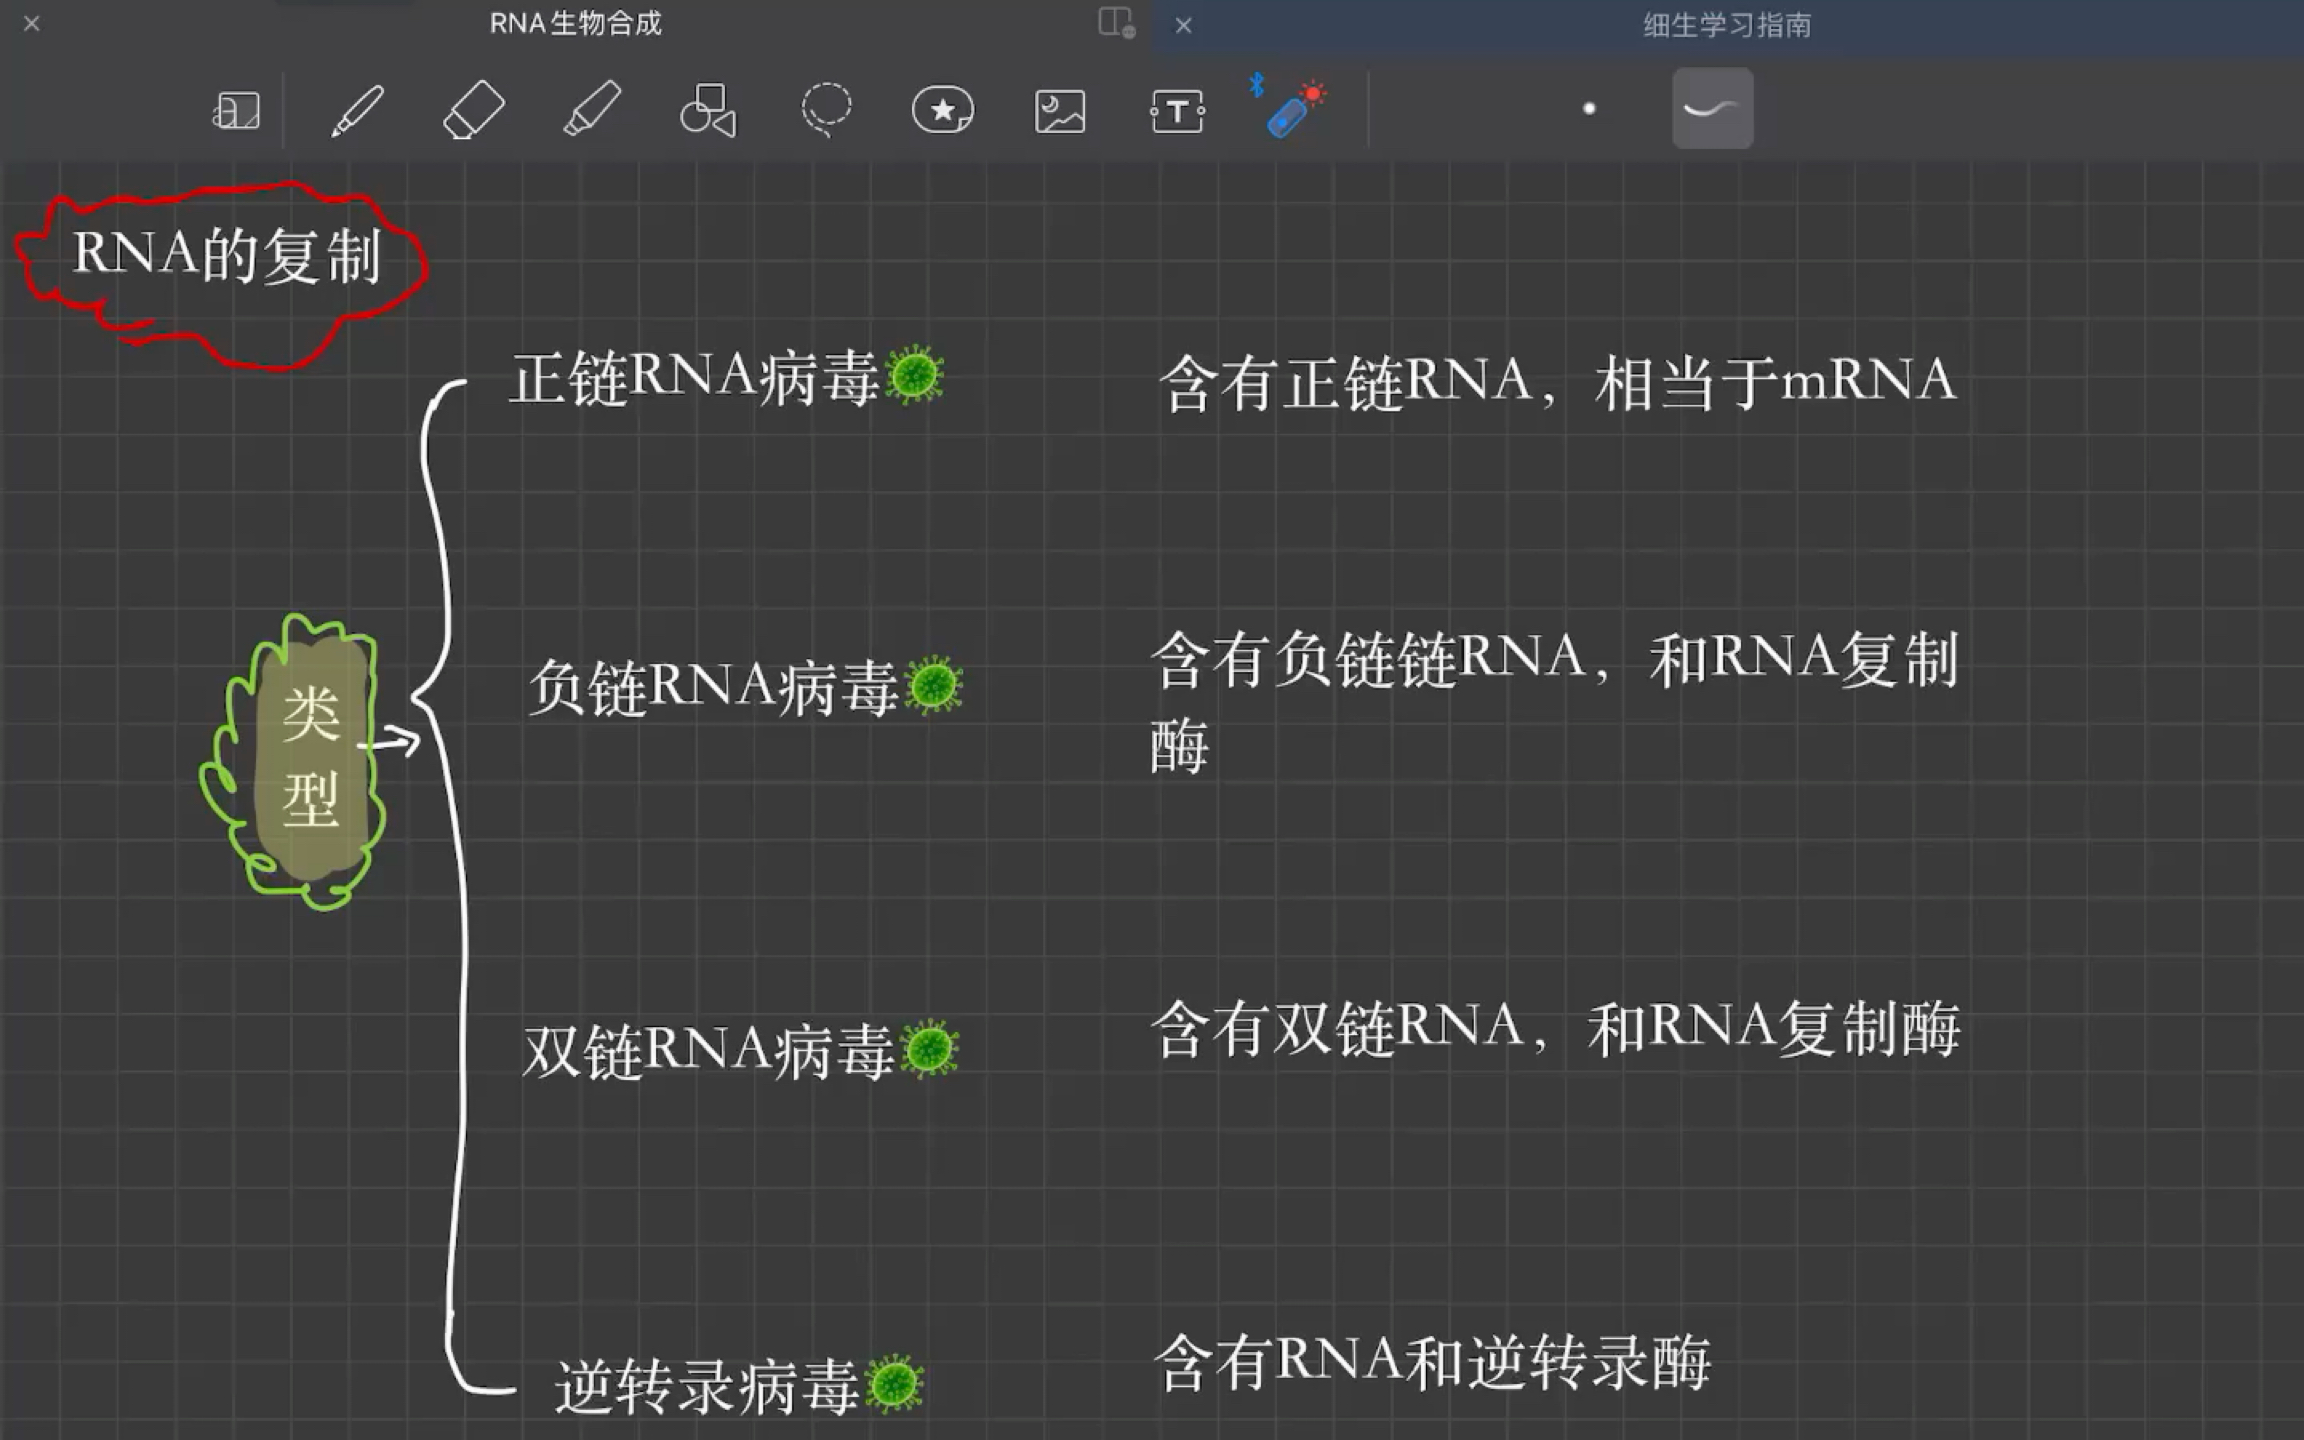2304x1440 pixels.
Task: Select the pen/draw tool
Action: click(x=355, y=109)
